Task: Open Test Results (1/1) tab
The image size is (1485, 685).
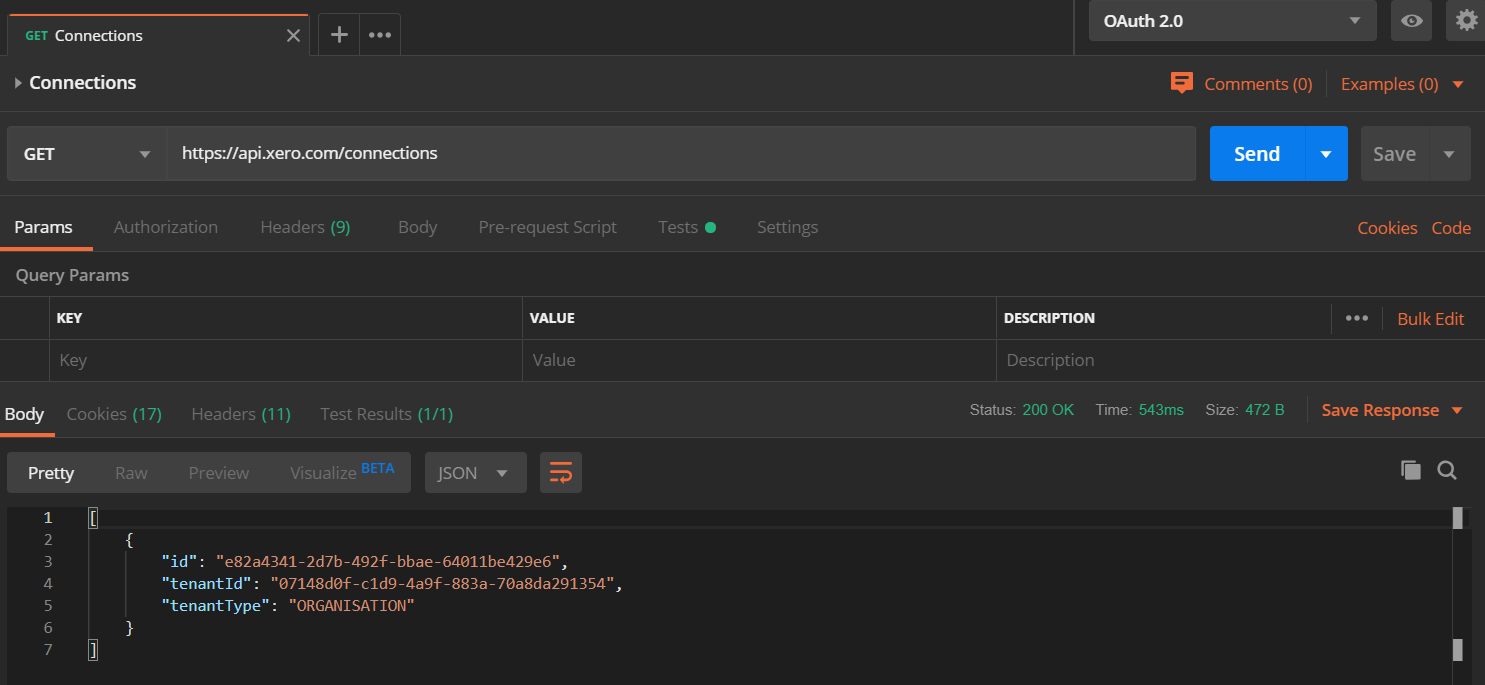Action: coord(387,414)
